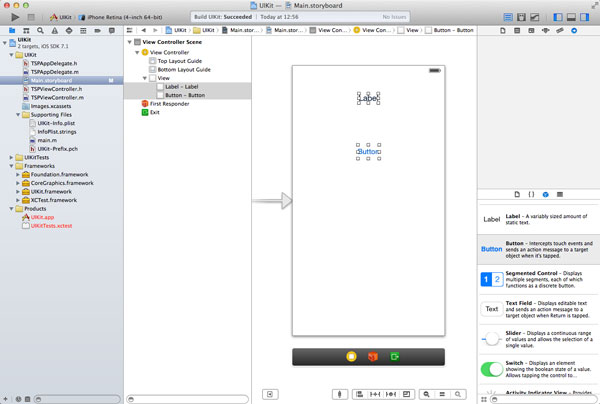This screenshot has width=600, height=404.
Task: Click the navigator filter field
Action: click(78, 399)
